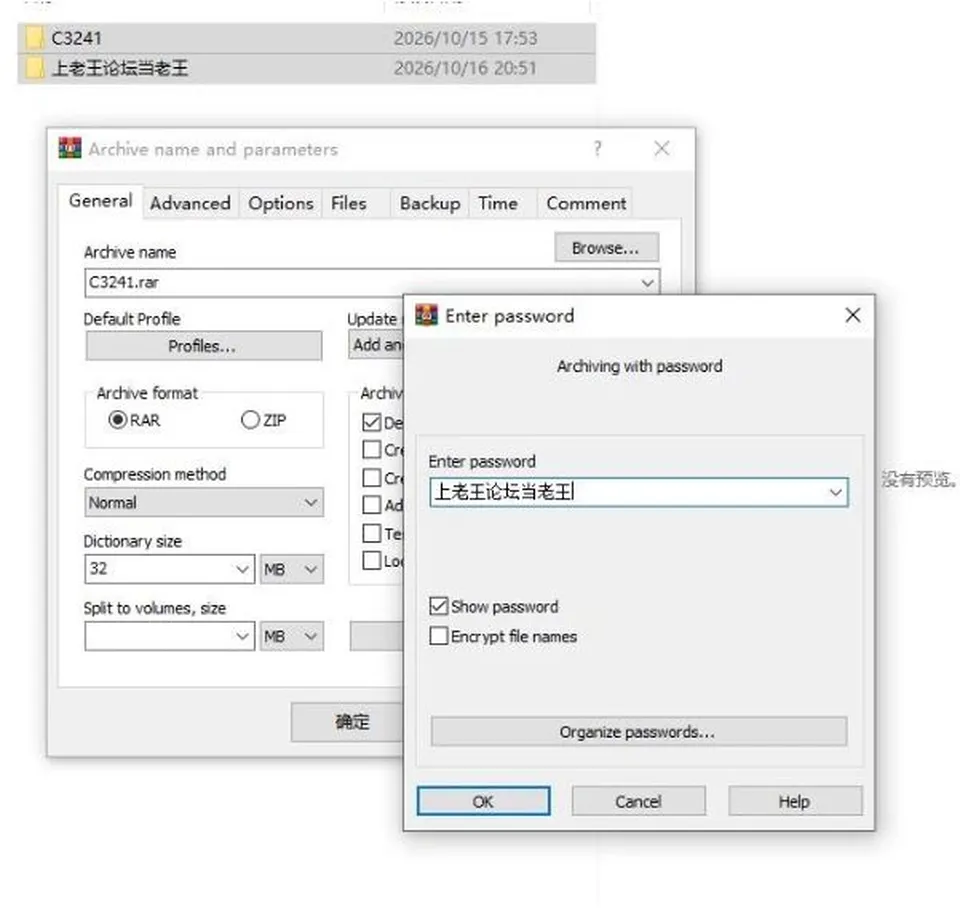Switch to the Backup tab
The image size is (960, 910).
pos(430,203)
